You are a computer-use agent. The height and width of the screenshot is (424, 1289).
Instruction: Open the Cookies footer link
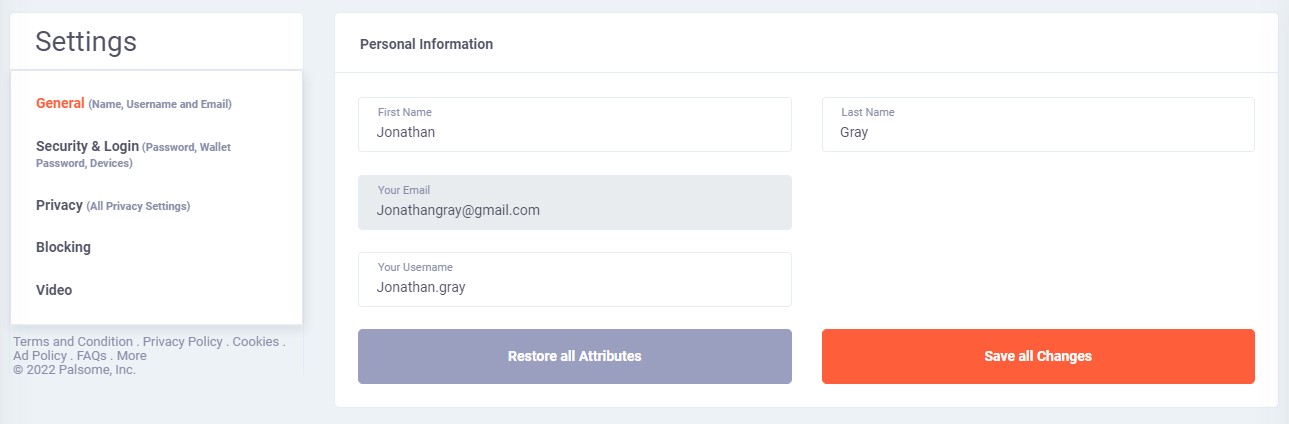click(255, 342)
